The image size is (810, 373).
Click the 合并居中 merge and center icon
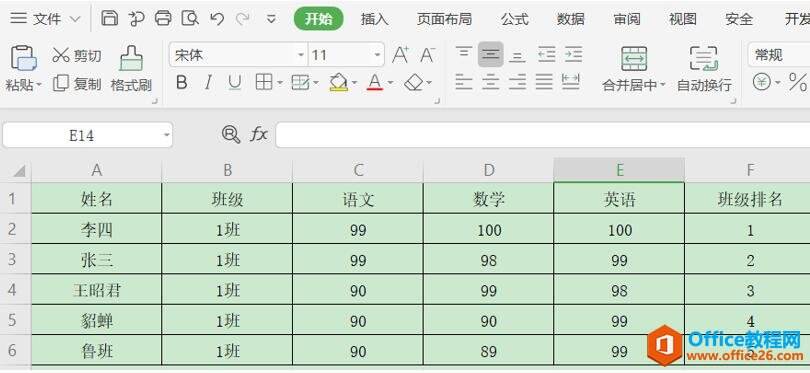click(634, 58)
